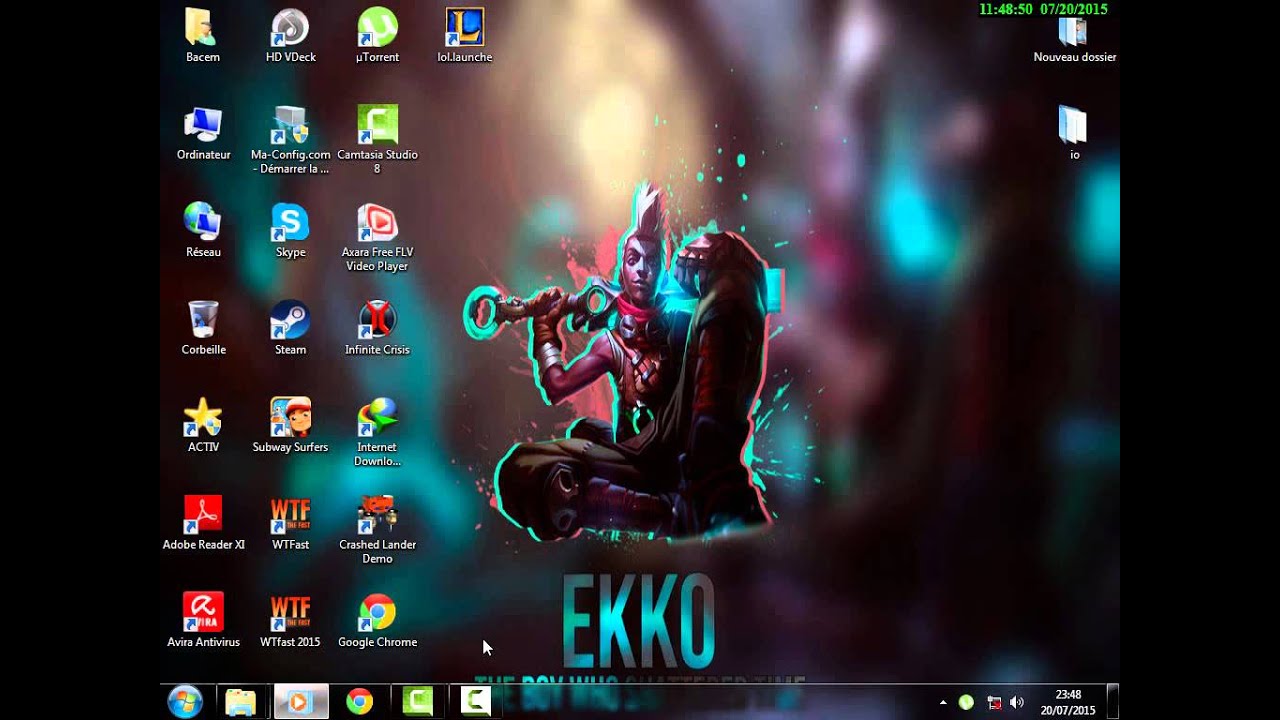Open Windows Explorer from the taskbar
This screenshot has height=720, width=1280.
pos(241,702)
